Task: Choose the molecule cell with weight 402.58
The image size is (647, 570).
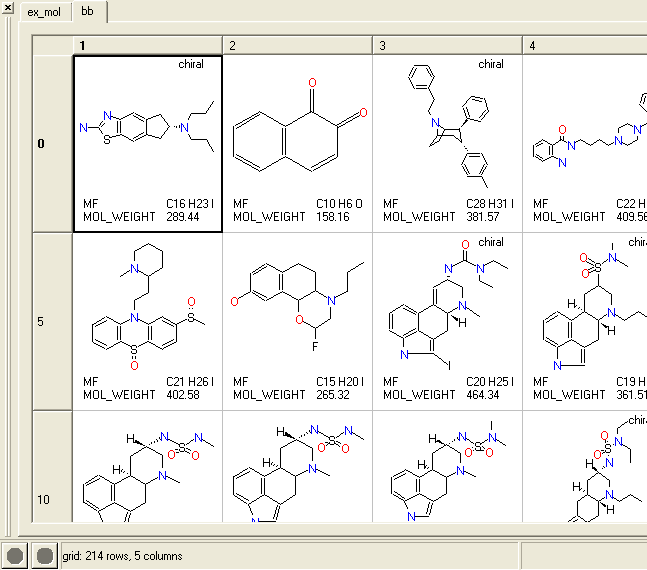Action: [148, 322]
